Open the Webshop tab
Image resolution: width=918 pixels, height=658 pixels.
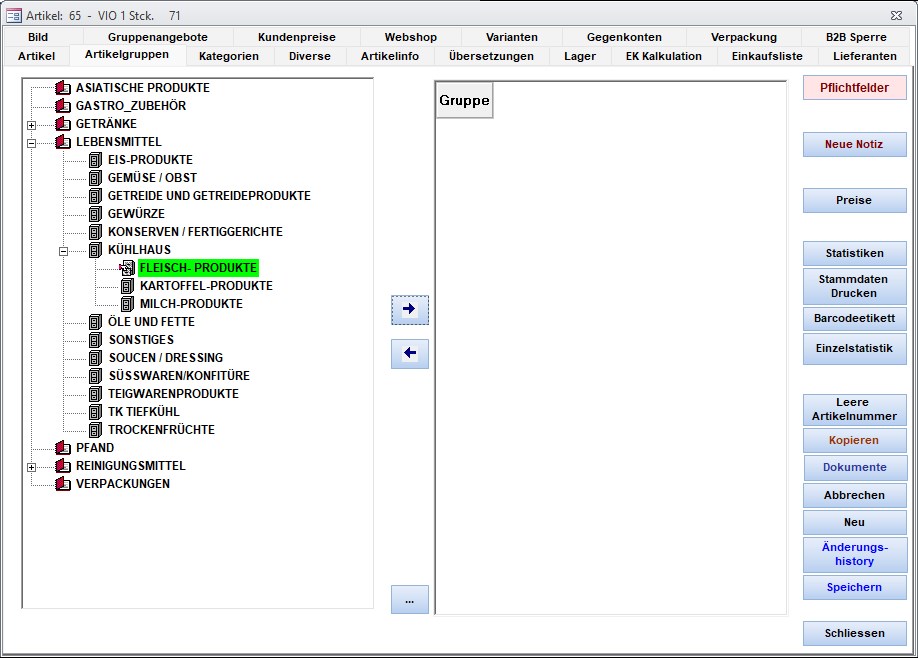[x=410, y=37]
